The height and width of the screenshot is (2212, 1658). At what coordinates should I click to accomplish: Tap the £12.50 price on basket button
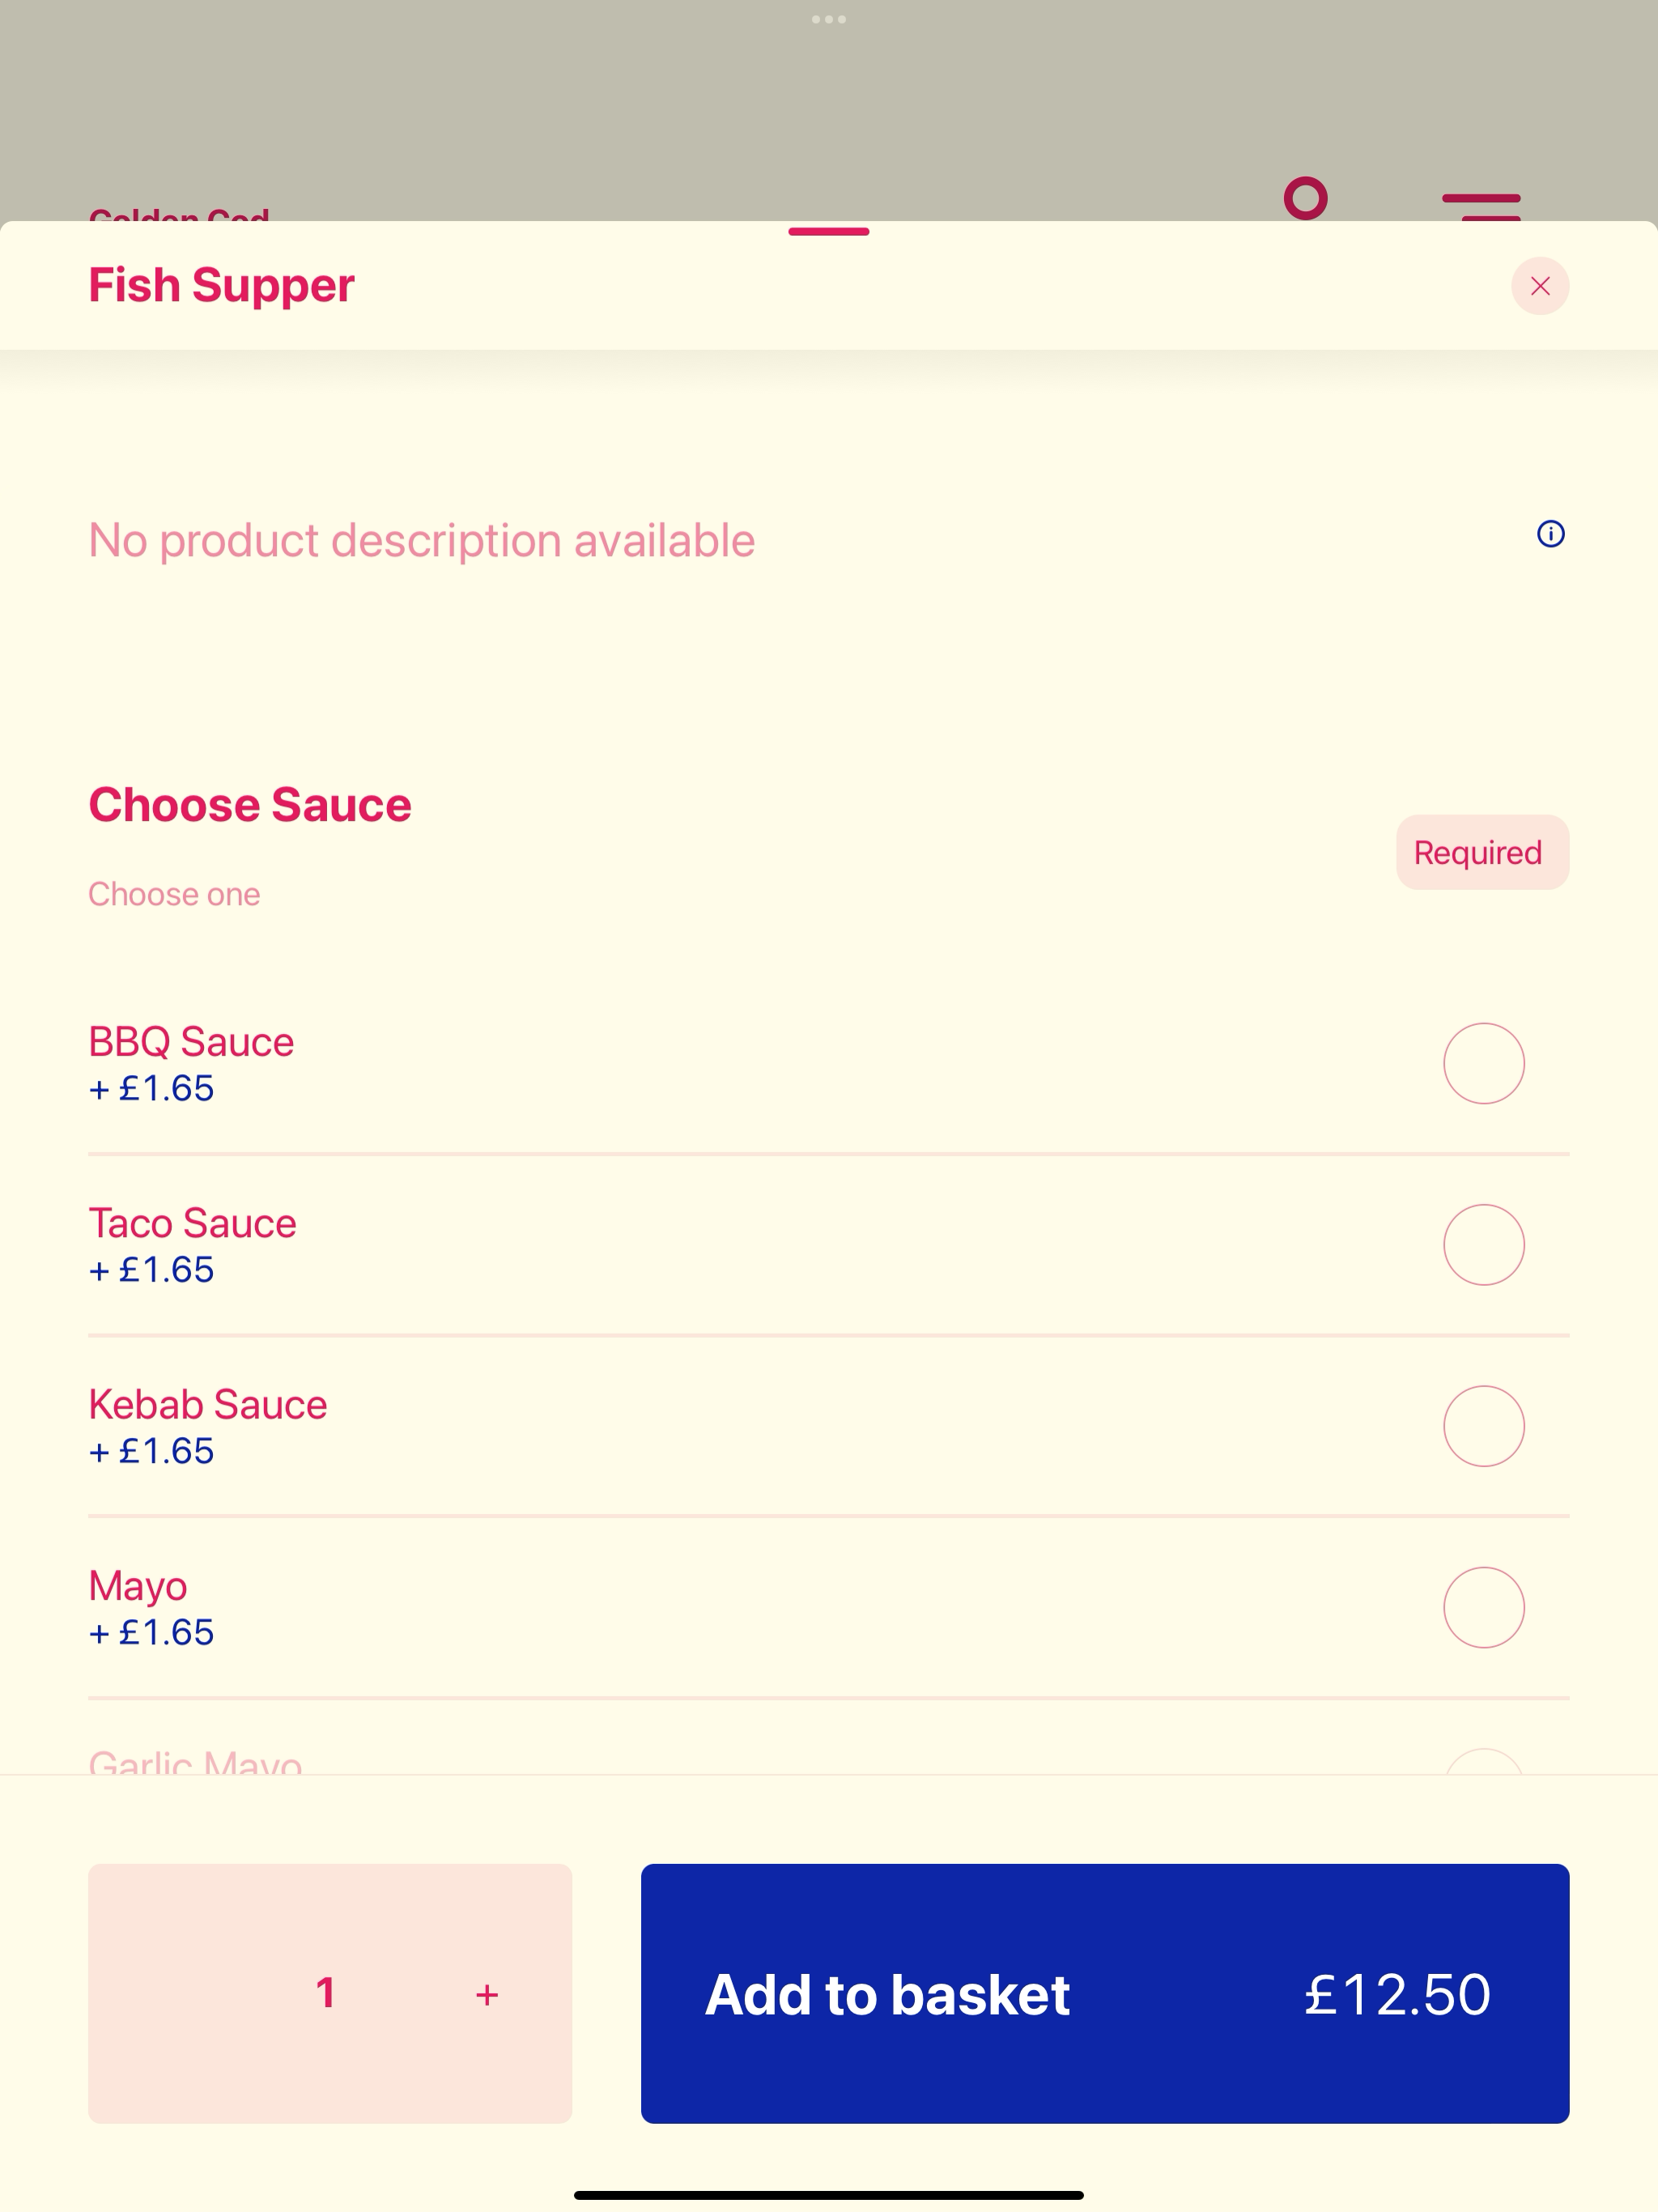pos(1397,1995)
